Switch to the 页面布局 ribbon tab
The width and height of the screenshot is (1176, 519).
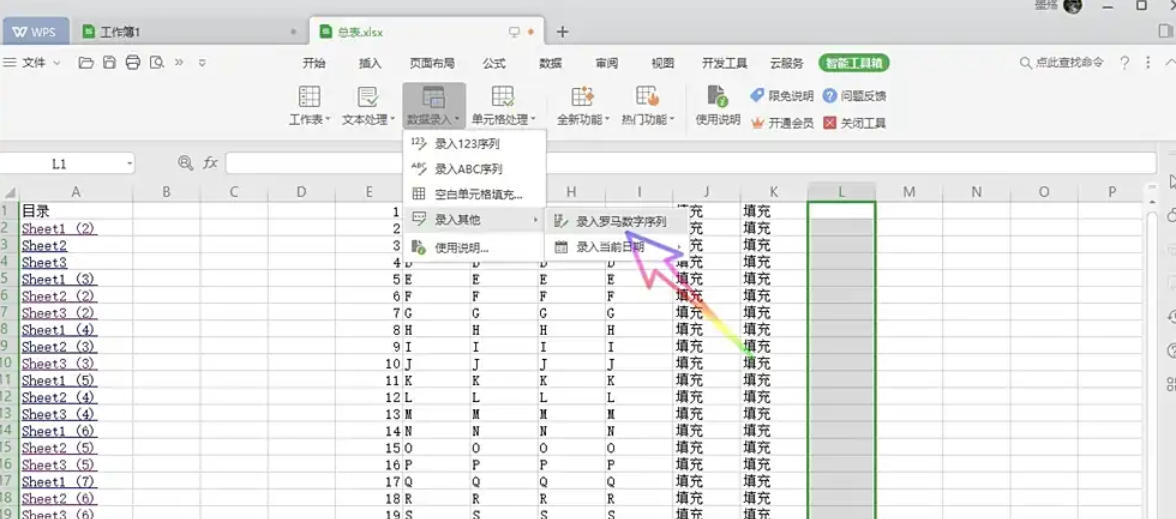[x=432, y=63]
